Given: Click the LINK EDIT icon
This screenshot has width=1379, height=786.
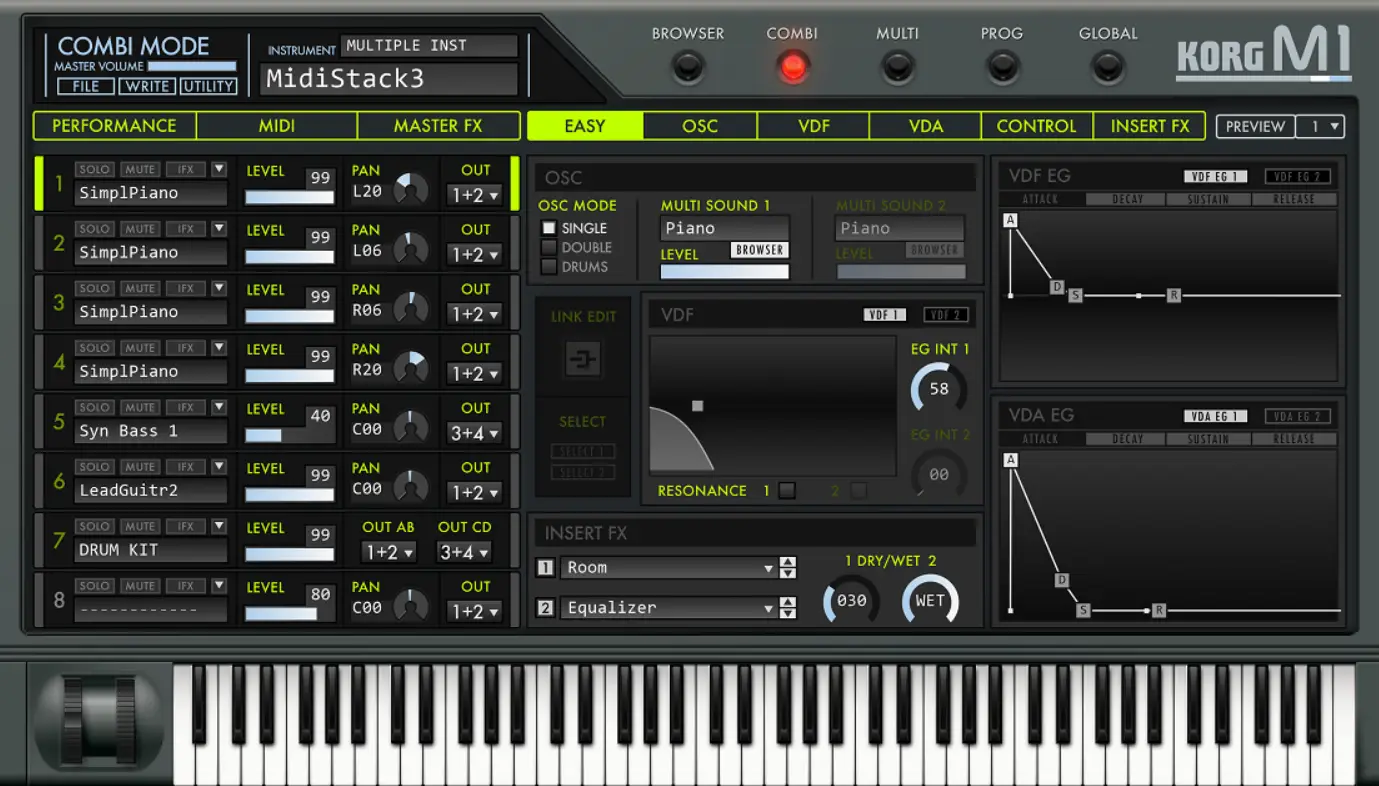Looking at the screenshot, I should click(582, 358).
